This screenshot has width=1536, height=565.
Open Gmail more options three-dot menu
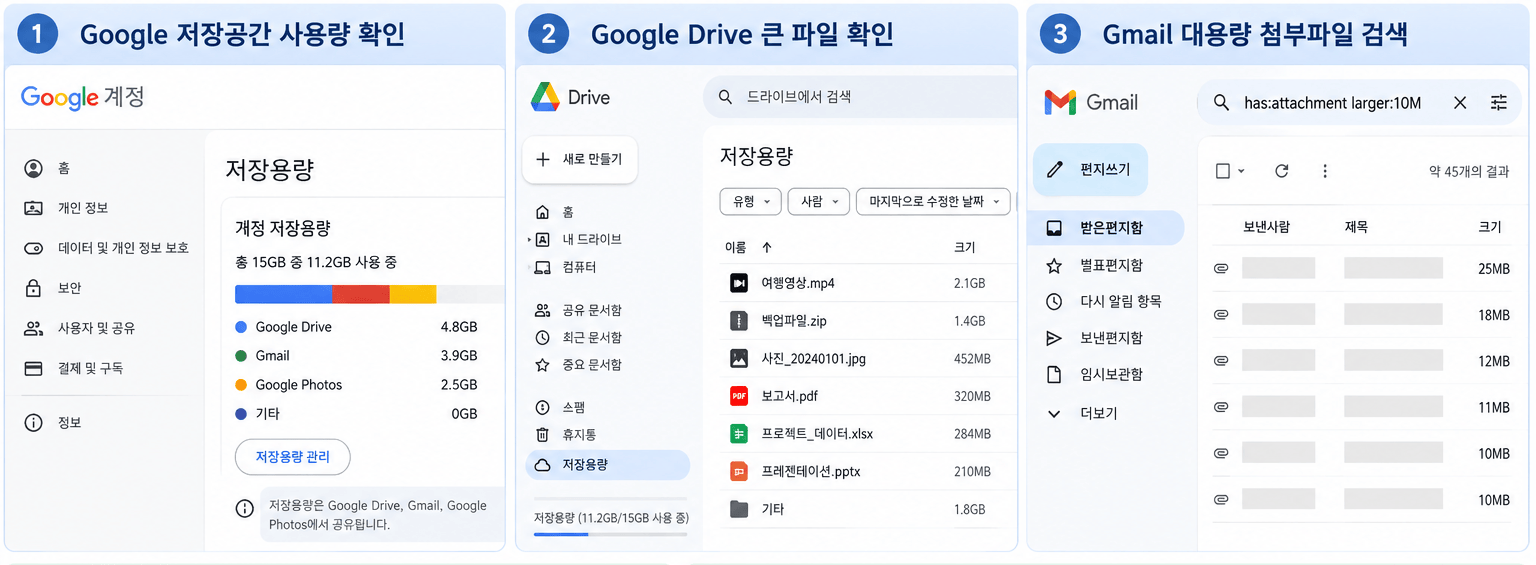click(1325, 171)
